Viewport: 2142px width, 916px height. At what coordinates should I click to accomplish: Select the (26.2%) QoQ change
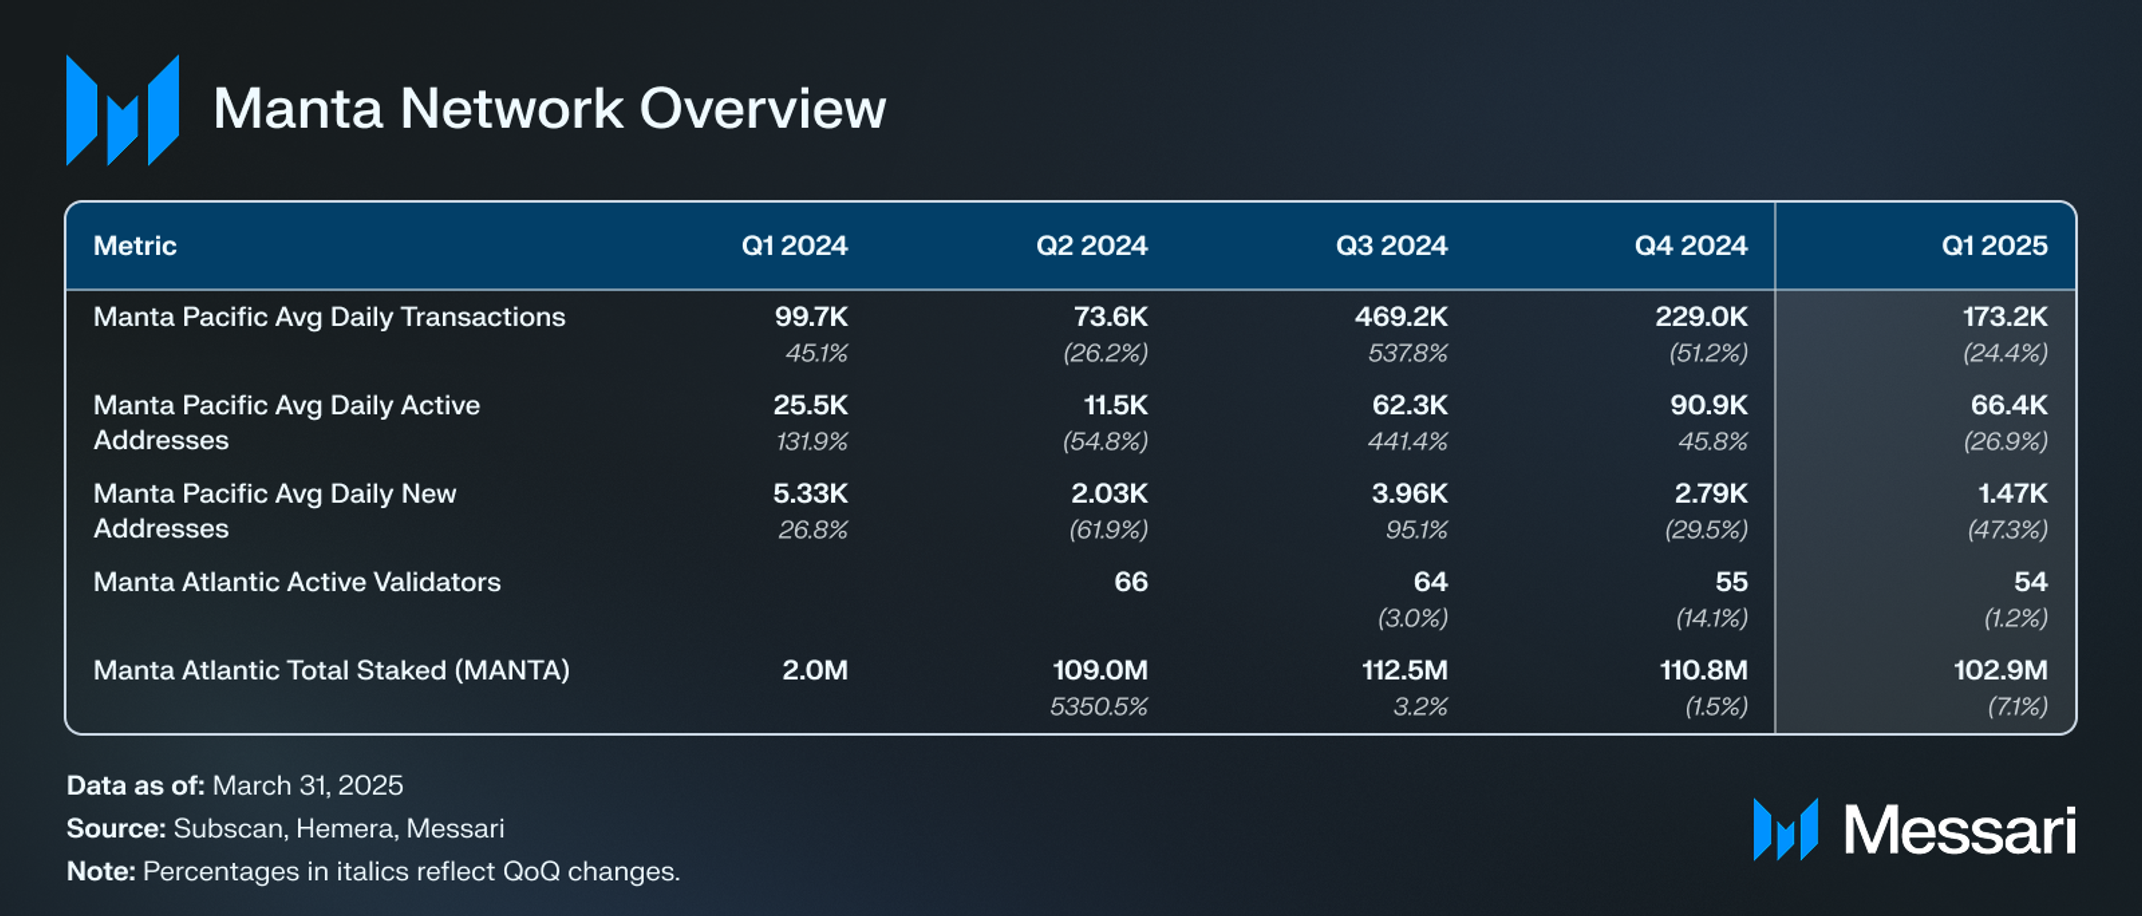pyautogui.click(x=1105, y=353)
